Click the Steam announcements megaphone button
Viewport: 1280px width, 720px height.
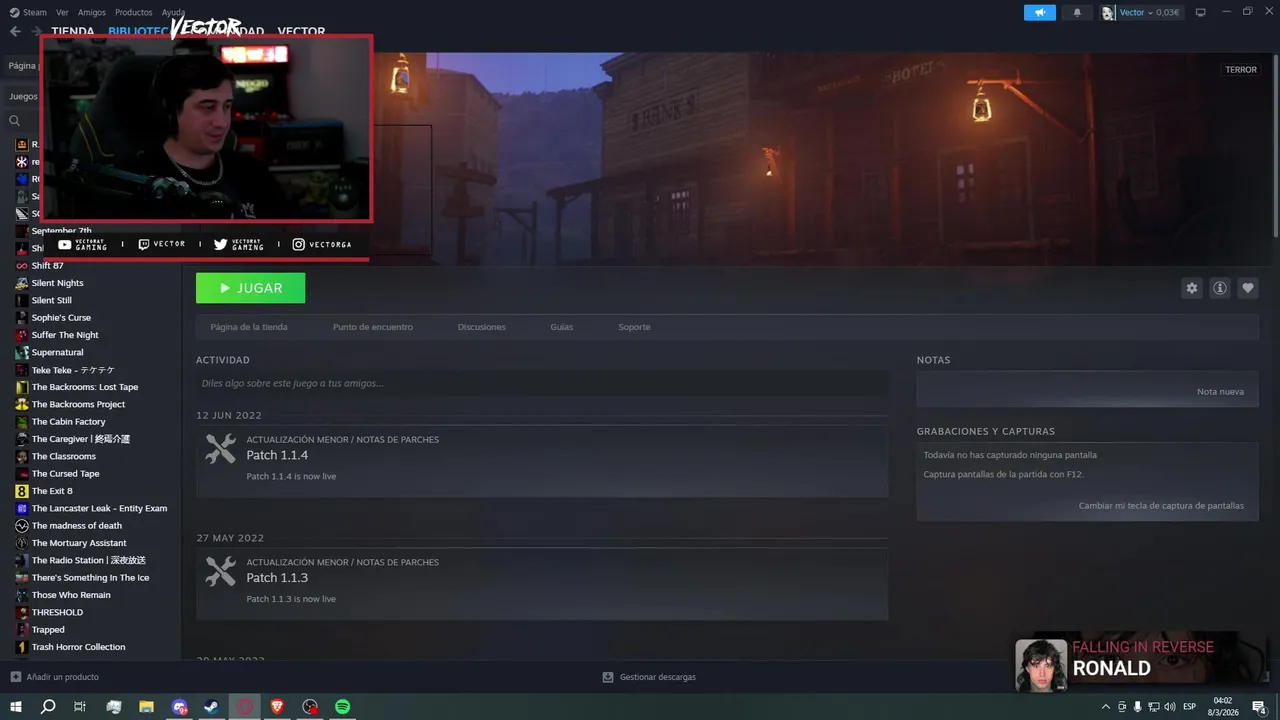point(1040,13)
